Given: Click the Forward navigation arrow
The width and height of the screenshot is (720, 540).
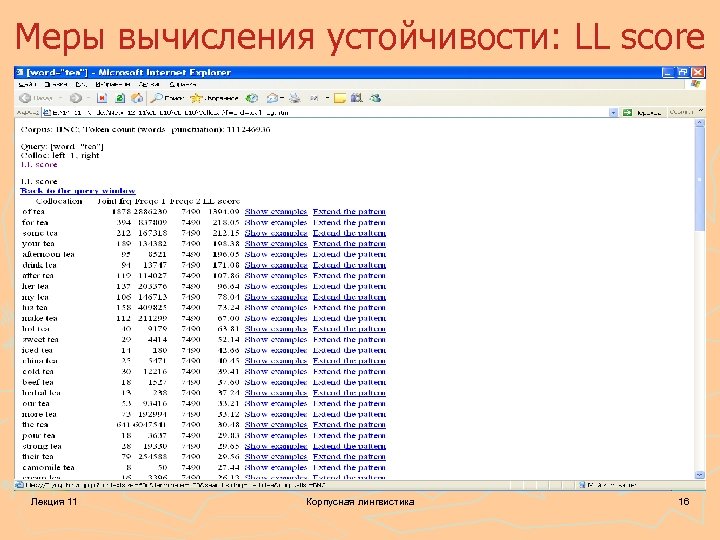Looking at the screenshot, I should click(x=76, y=98).
